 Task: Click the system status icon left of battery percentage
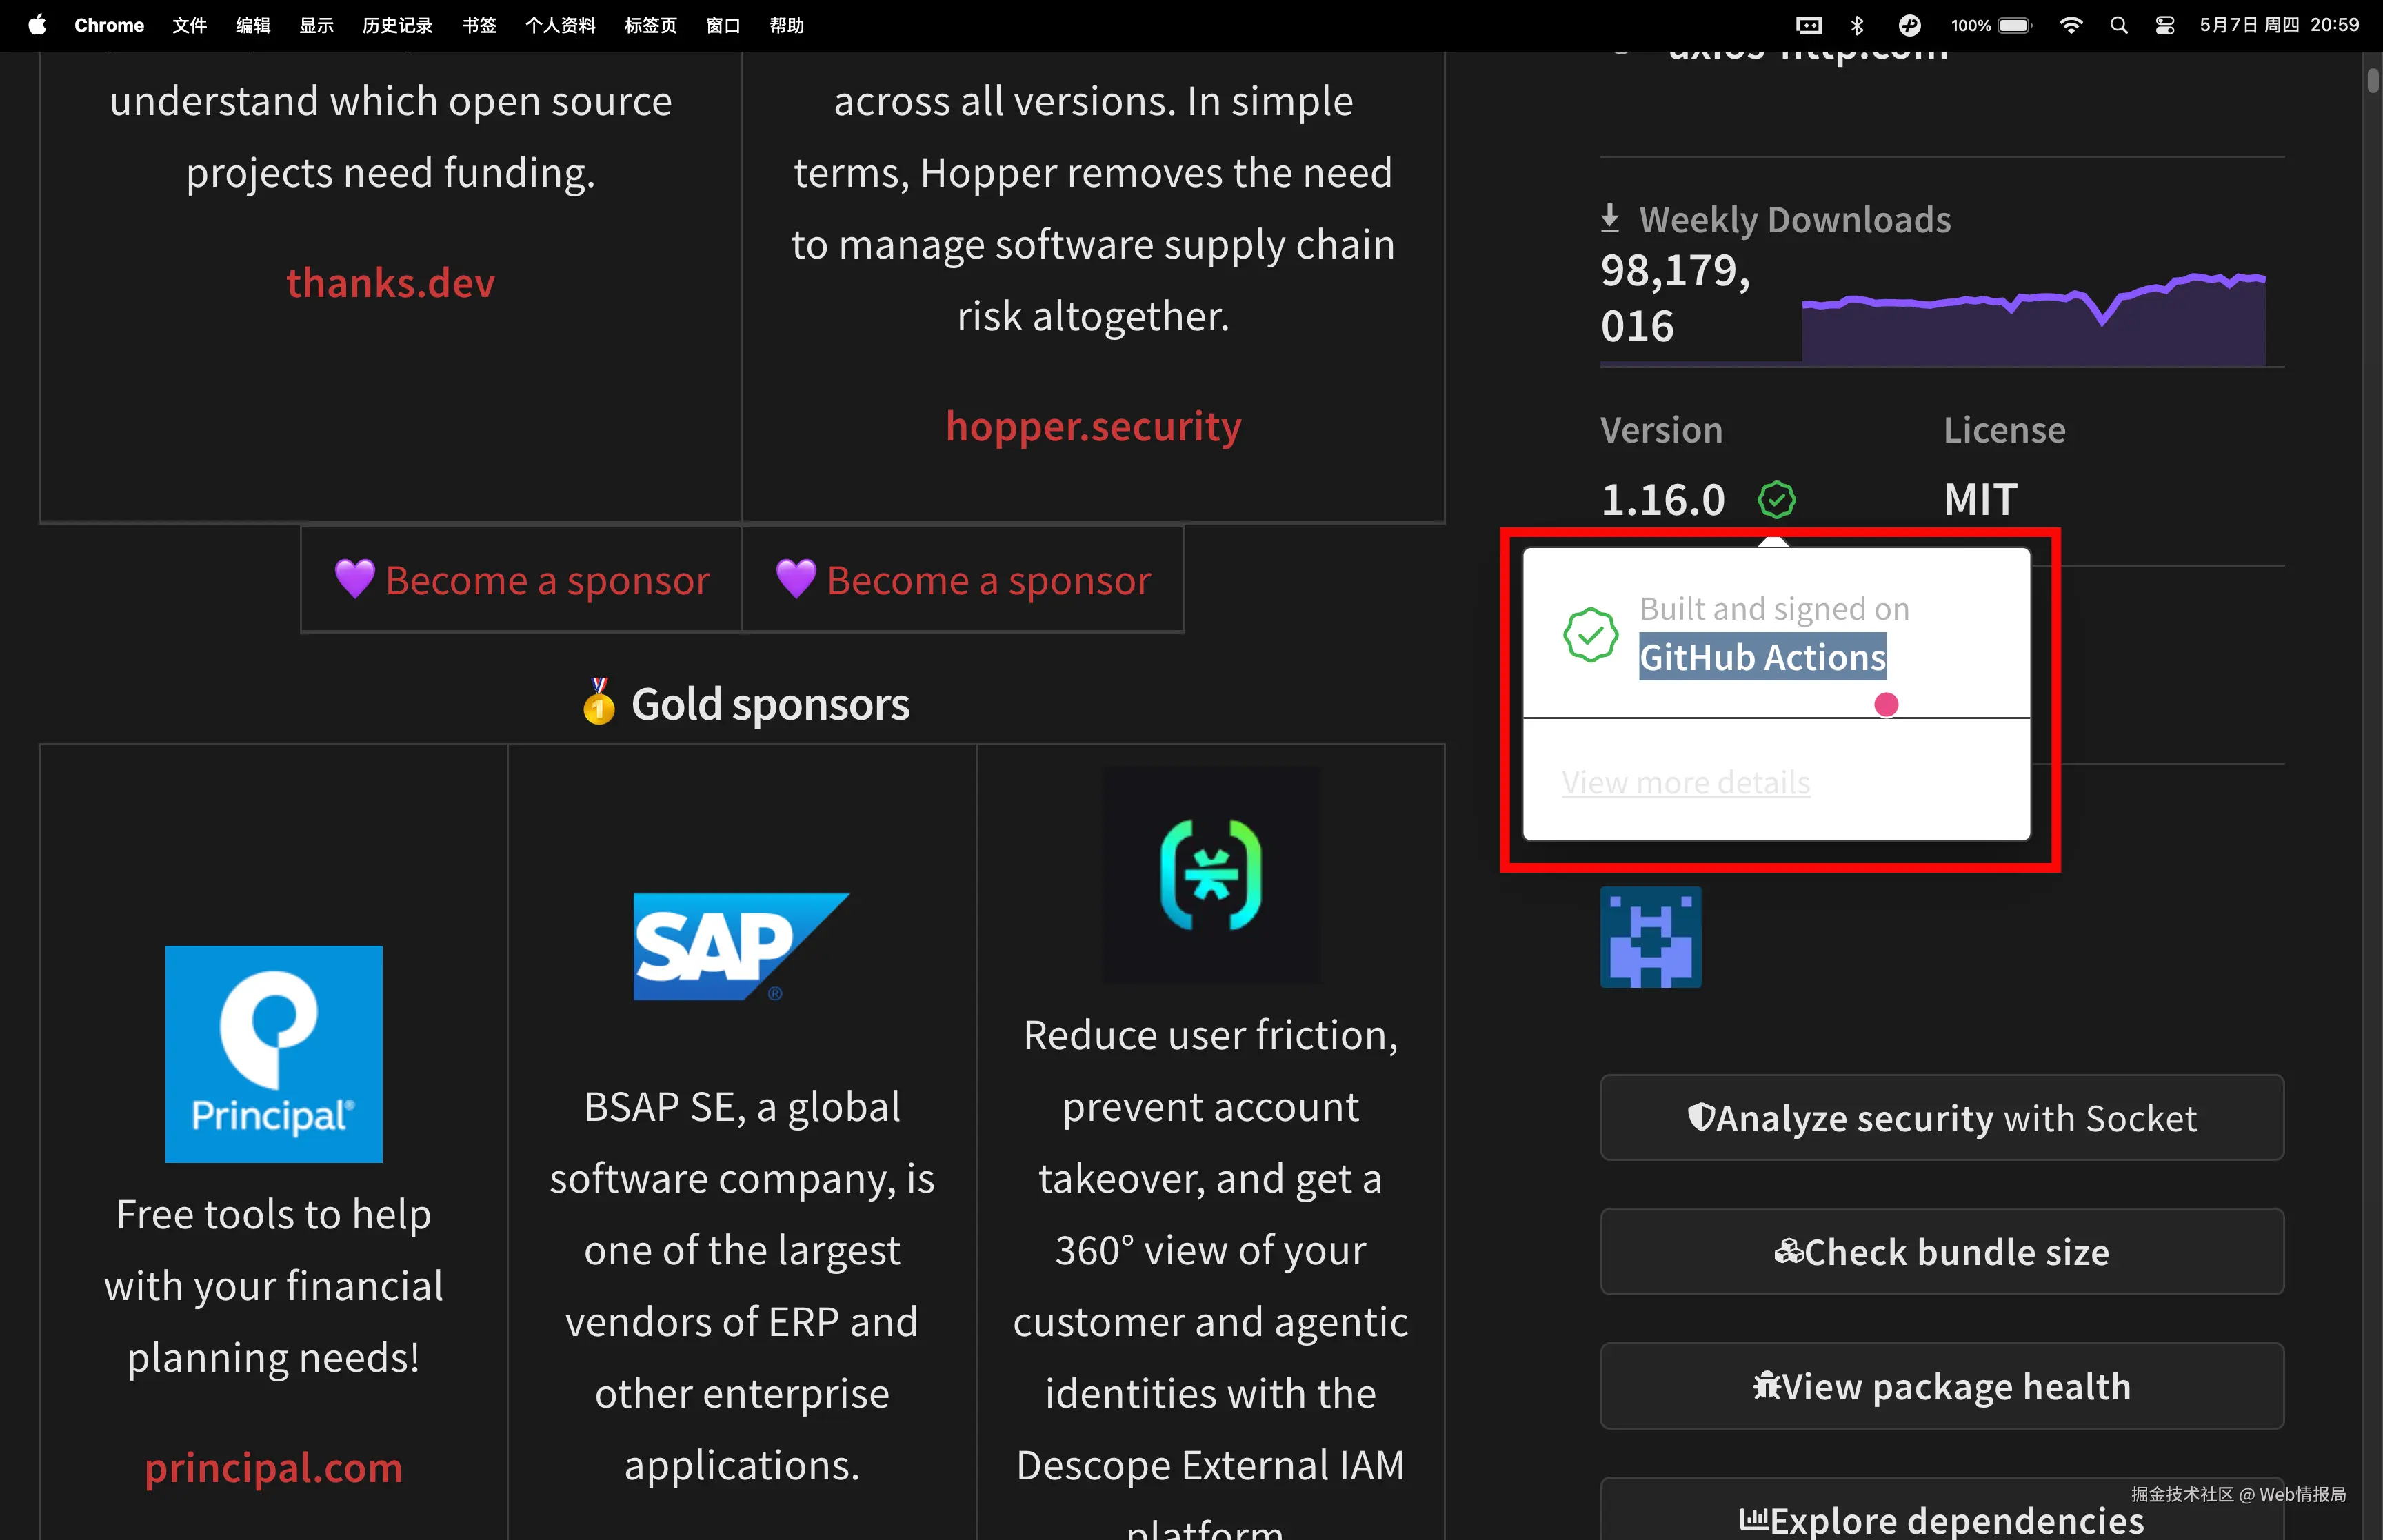[x=1909, y=25]
